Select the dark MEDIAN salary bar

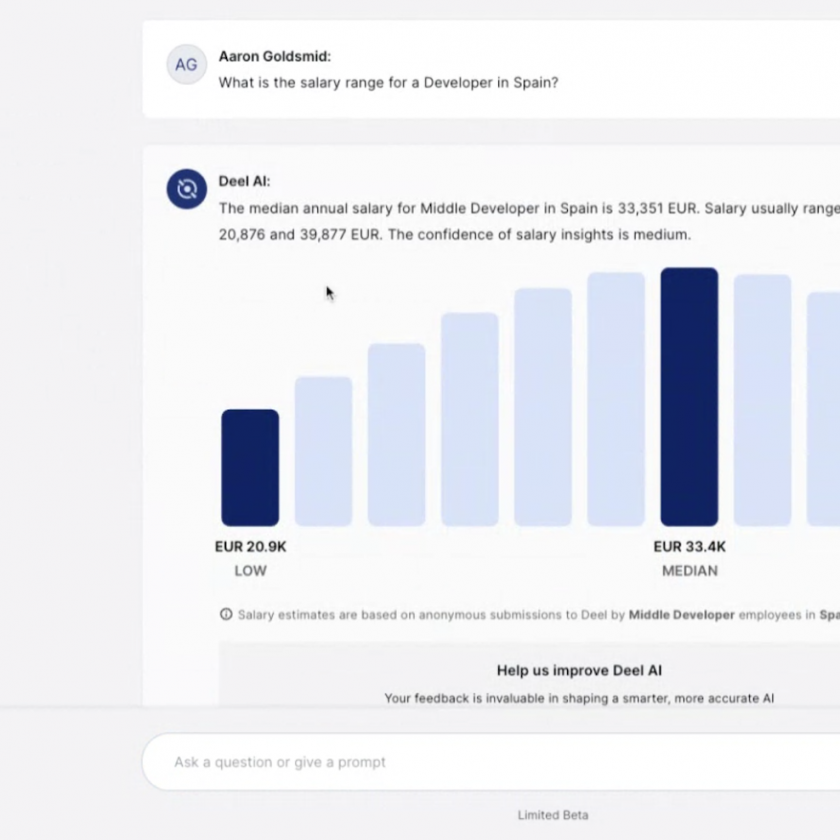point(689,397)
